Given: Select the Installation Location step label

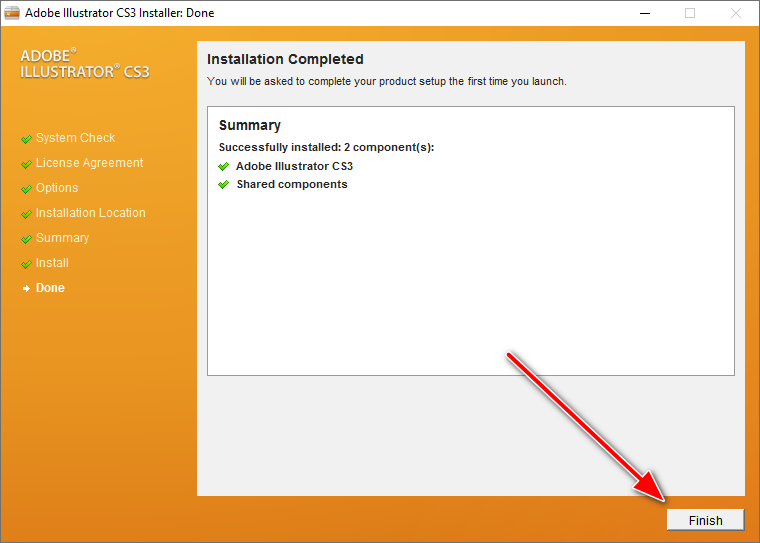Looking at the screenshot, I should coord(90,213).
